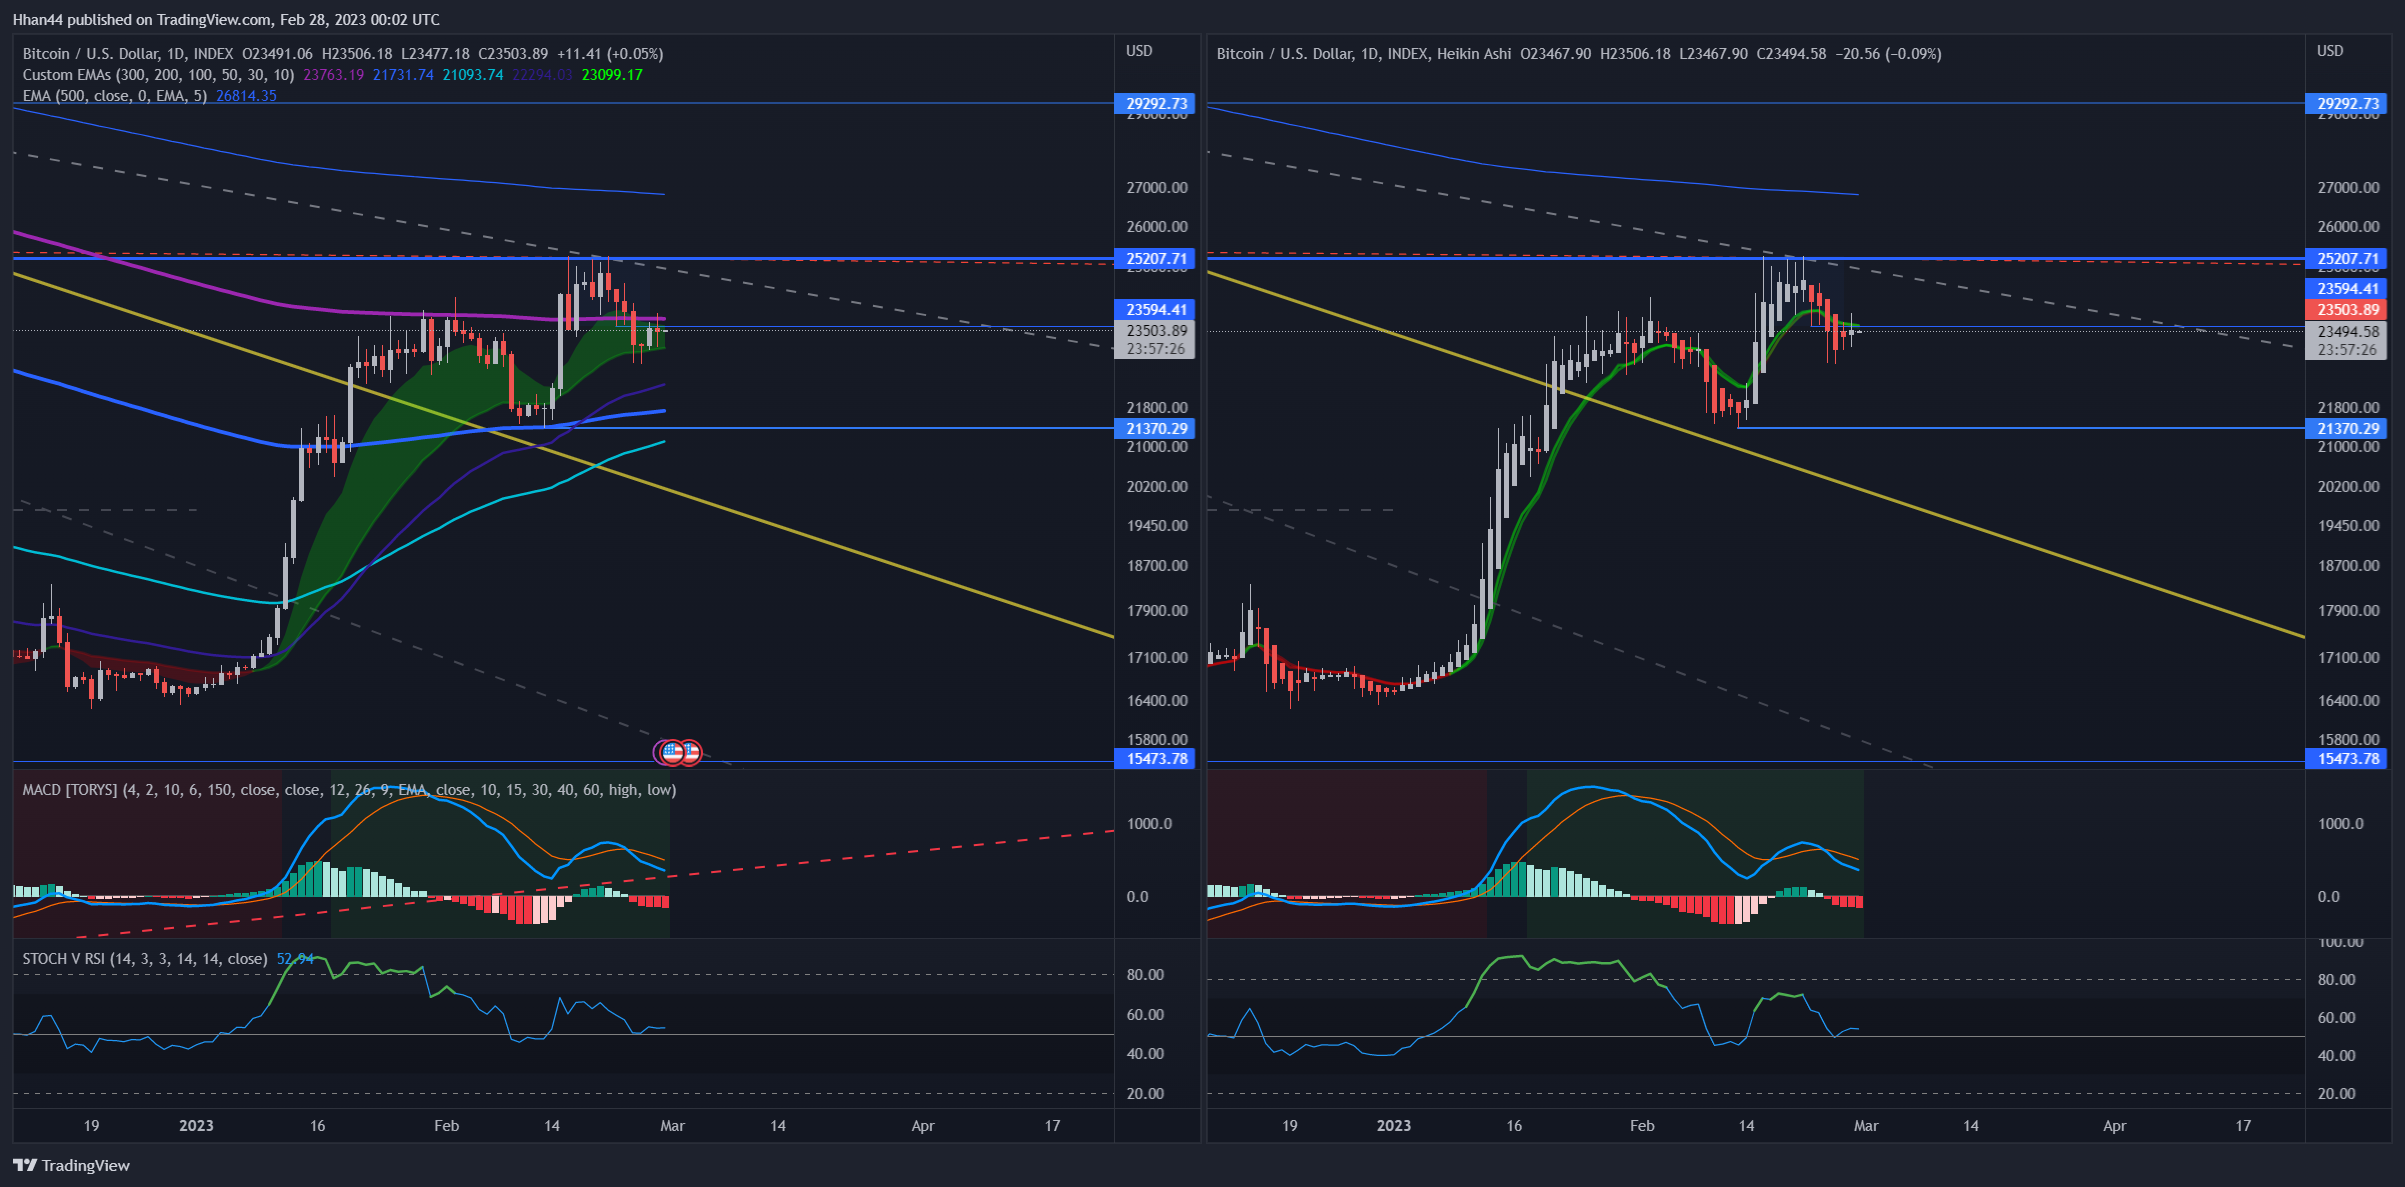
Task: Click the left chart current price 23503.89 label
Action: (x=1155, y=331)
